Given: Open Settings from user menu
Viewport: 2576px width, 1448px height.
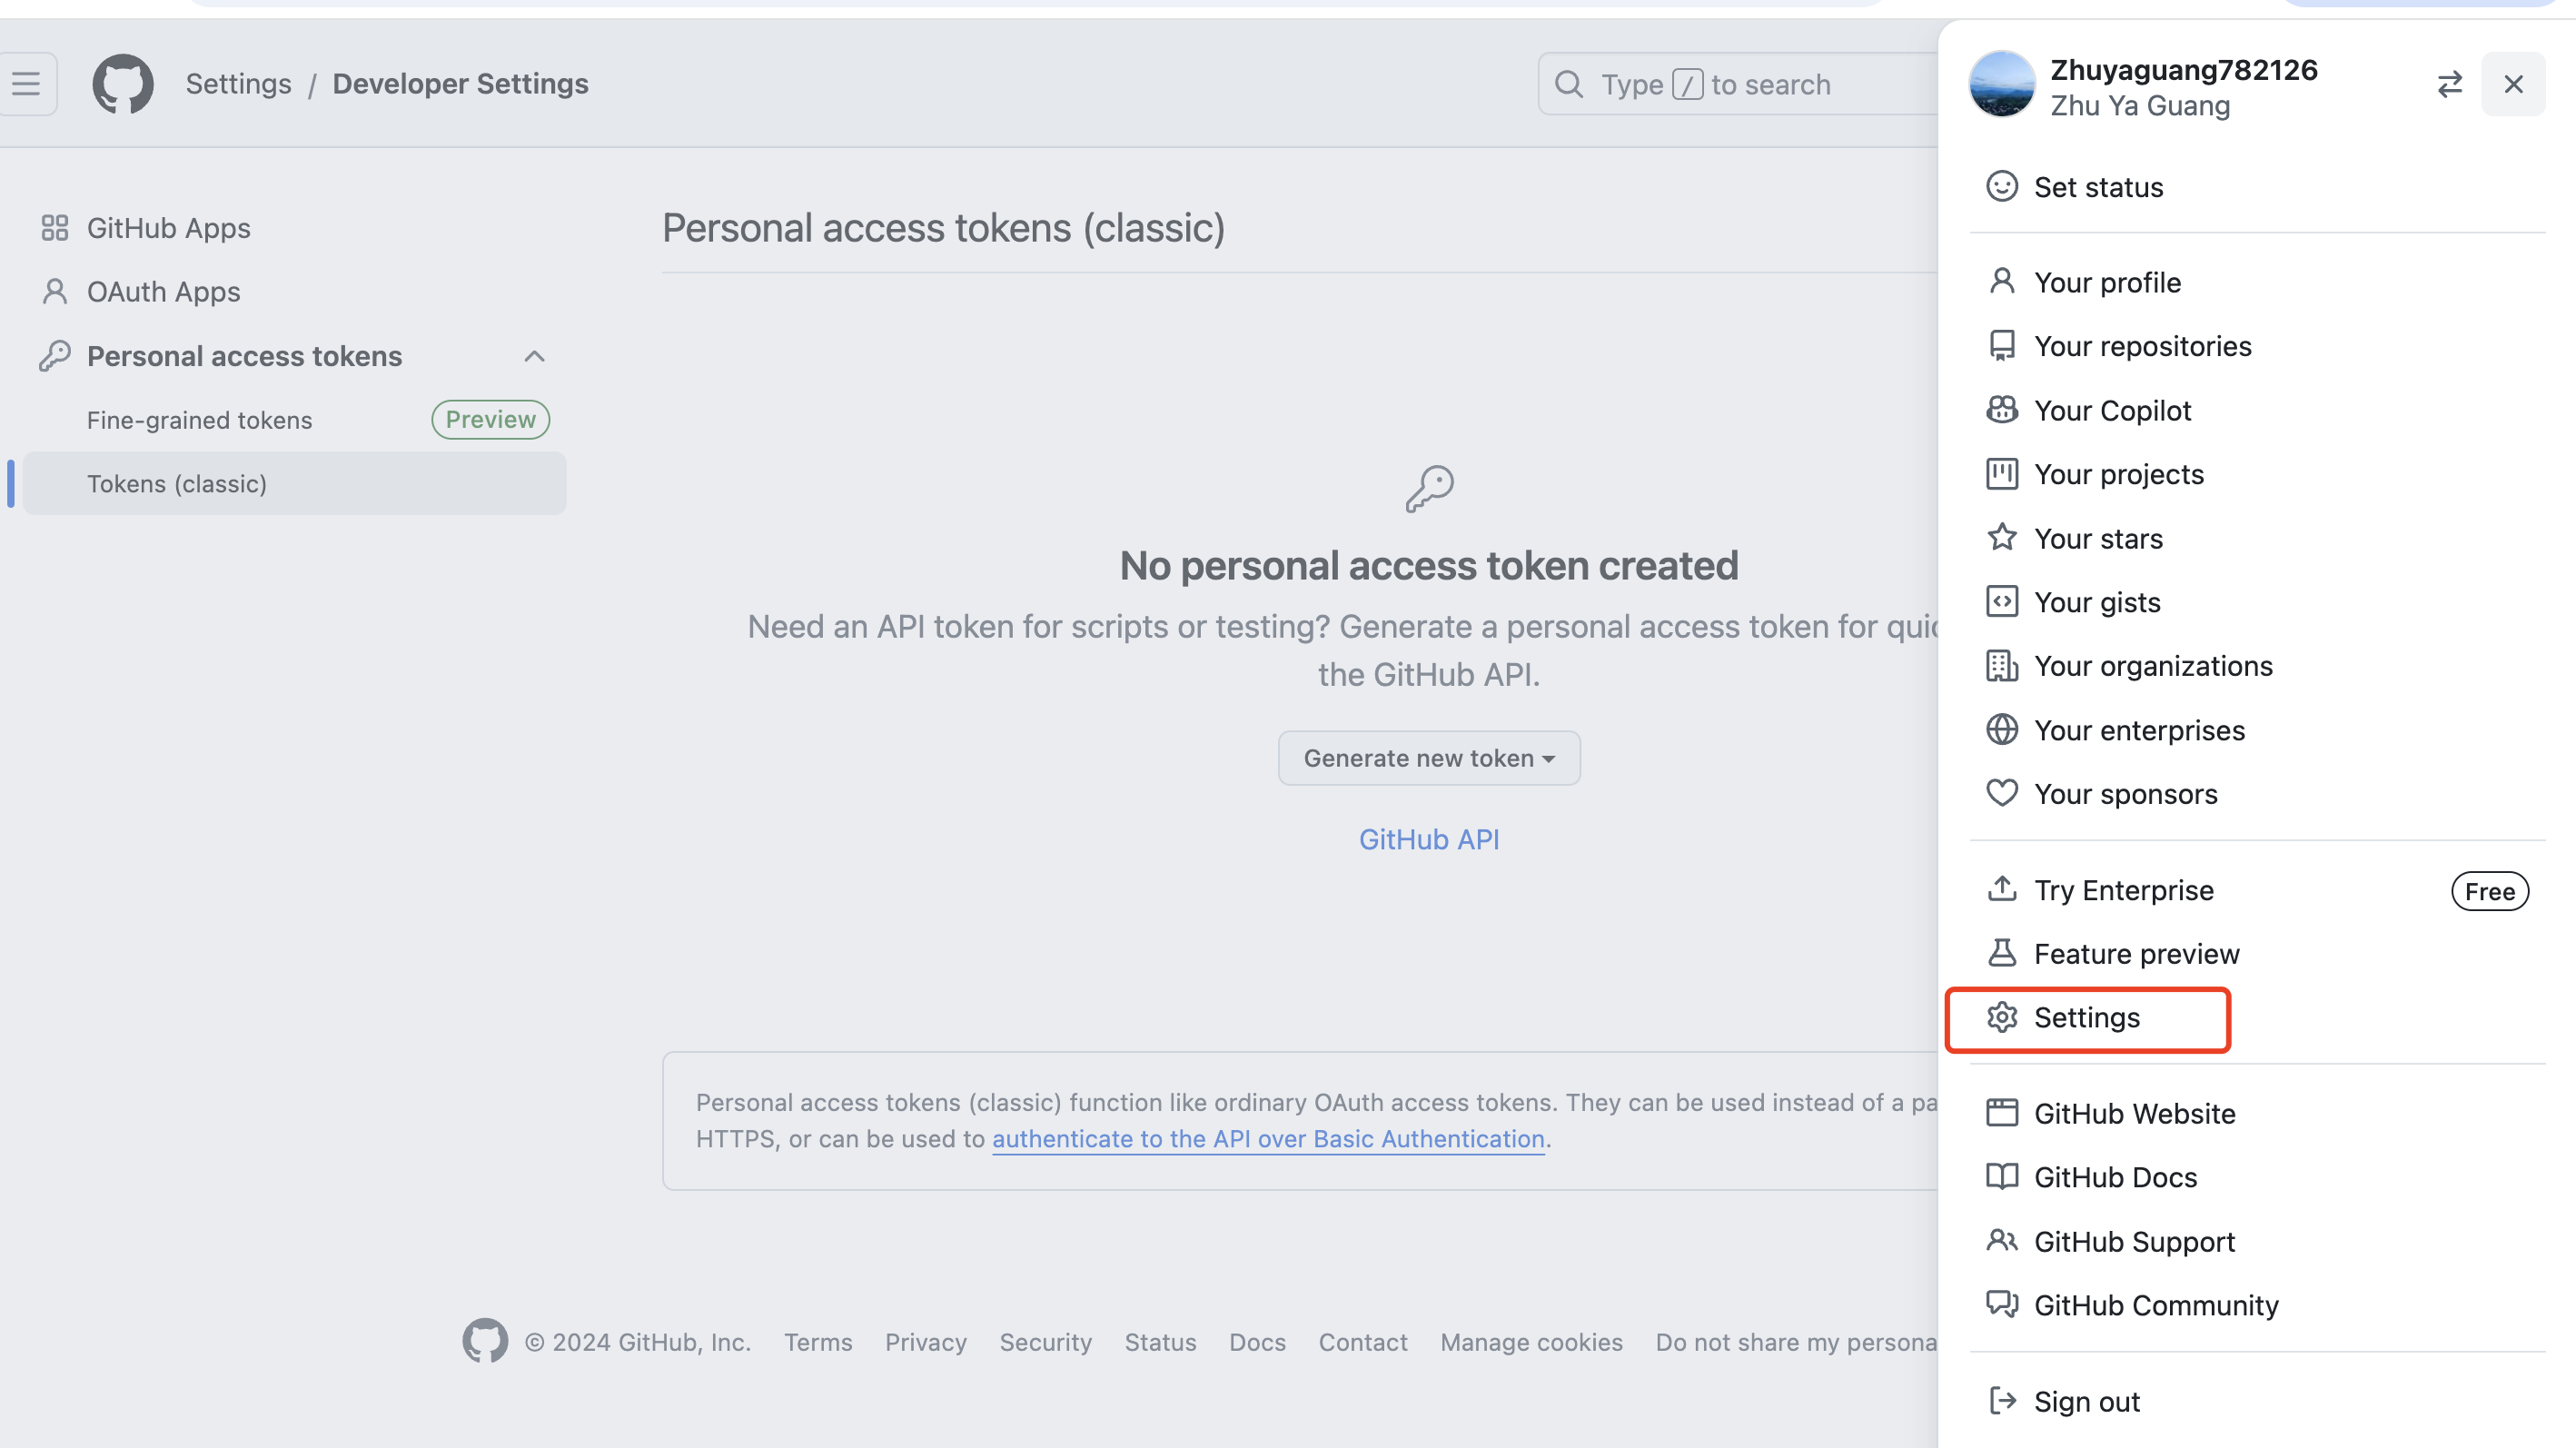Looking at the screenshot, I should (2086, 1018).
